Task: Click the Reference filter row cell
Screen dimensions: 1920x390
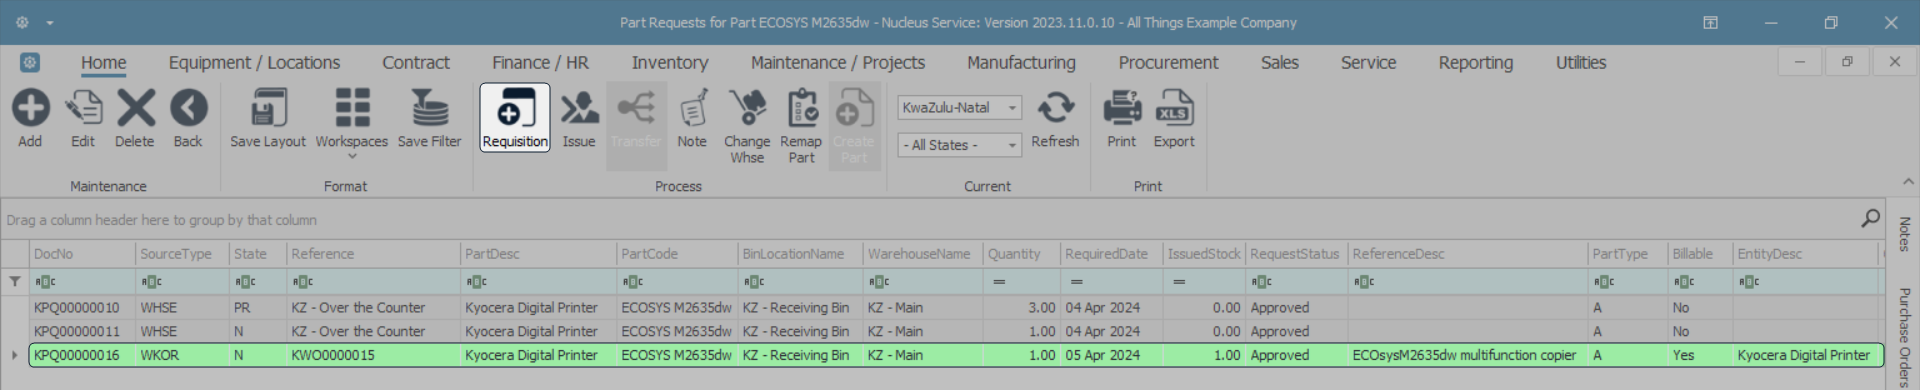Action: [373, 282]
